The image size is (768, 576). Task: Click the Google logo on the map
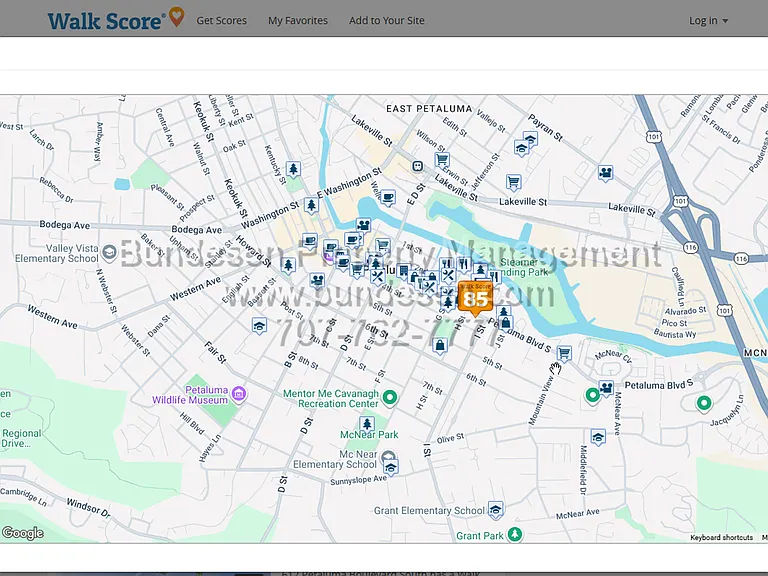(23, 533)
